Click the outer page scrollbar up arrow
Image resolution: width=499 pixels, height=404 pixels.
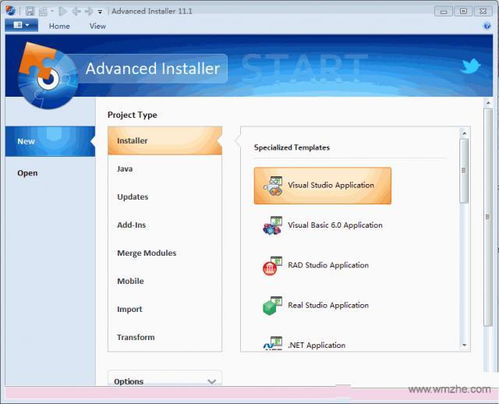pyautogui.click(x=488, y=103)
